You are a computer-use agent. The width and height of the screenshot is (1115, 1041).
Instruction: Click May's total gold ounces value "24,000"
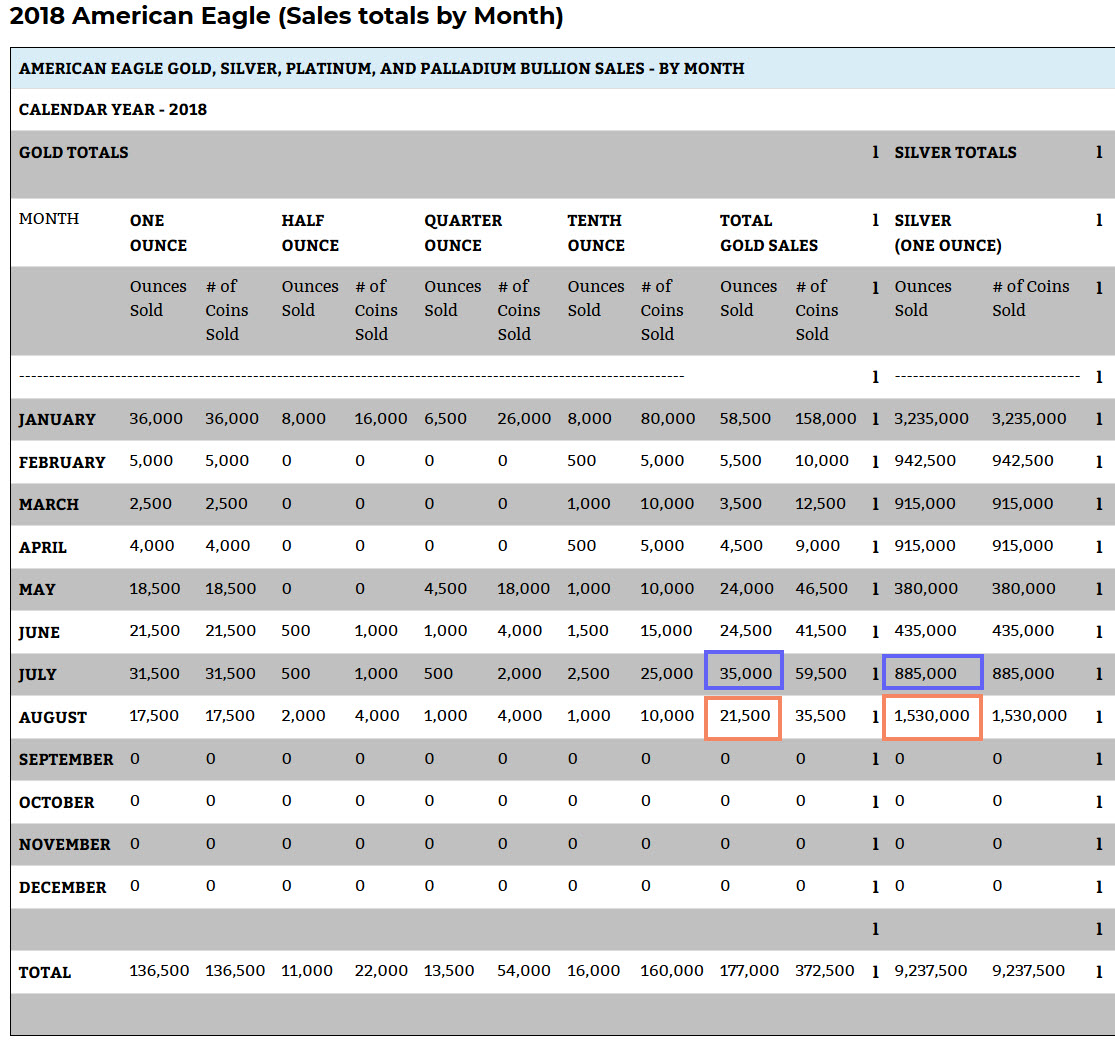747,589
